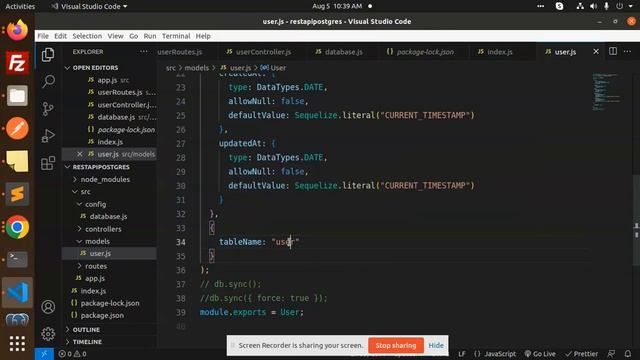Screen dimensions: 640x360
Task: Open the Accounts icon in activity bar
Action: 48,307
